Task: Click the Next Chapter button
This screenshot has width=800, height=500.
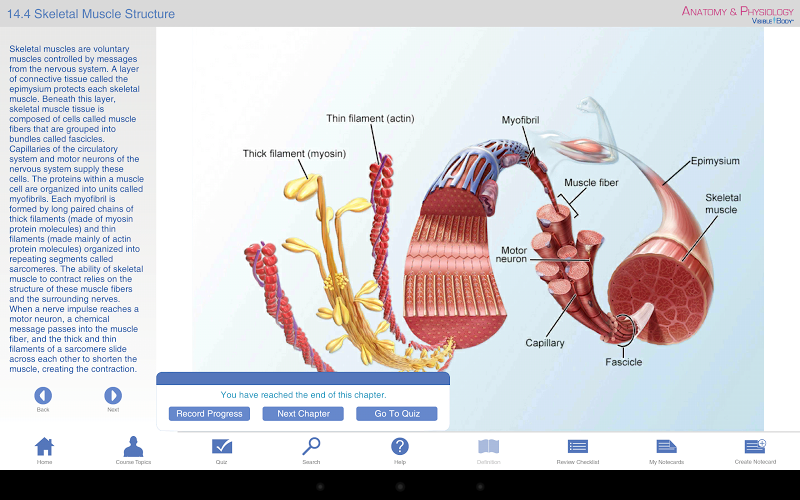Action: coord(303,414)
